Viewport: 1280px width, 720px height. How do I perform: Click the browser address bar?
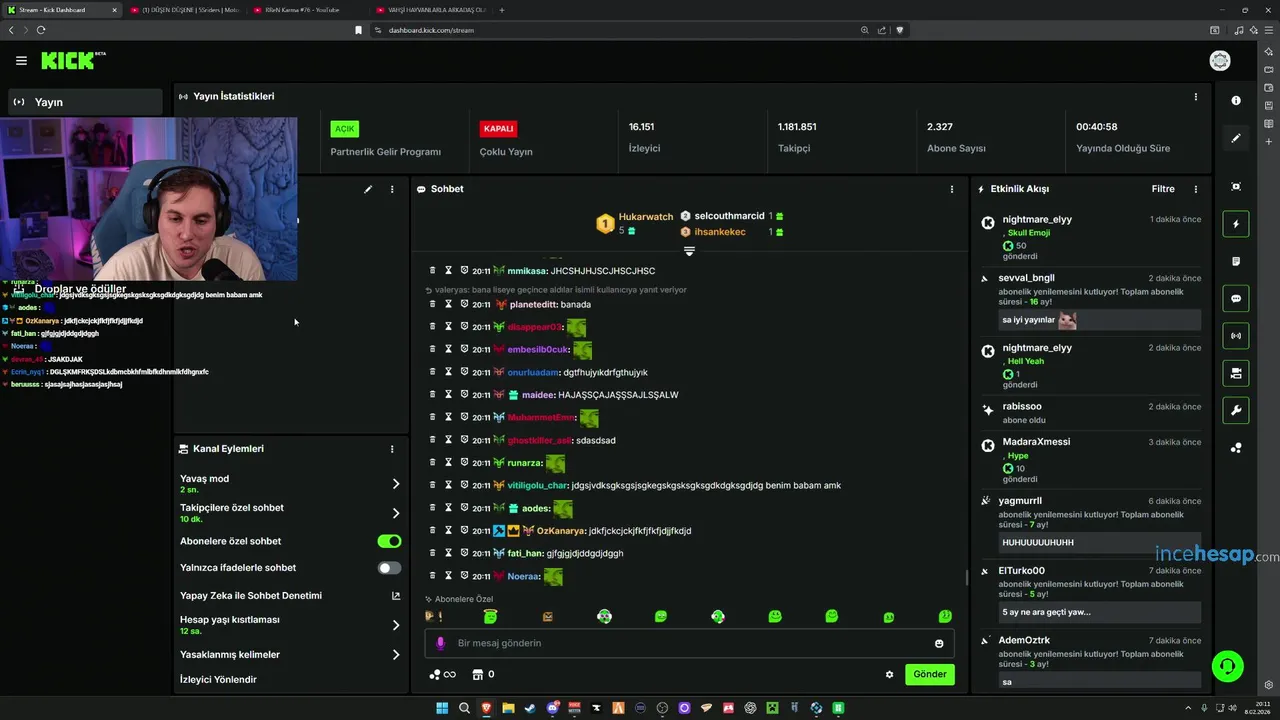click(620, 30)
